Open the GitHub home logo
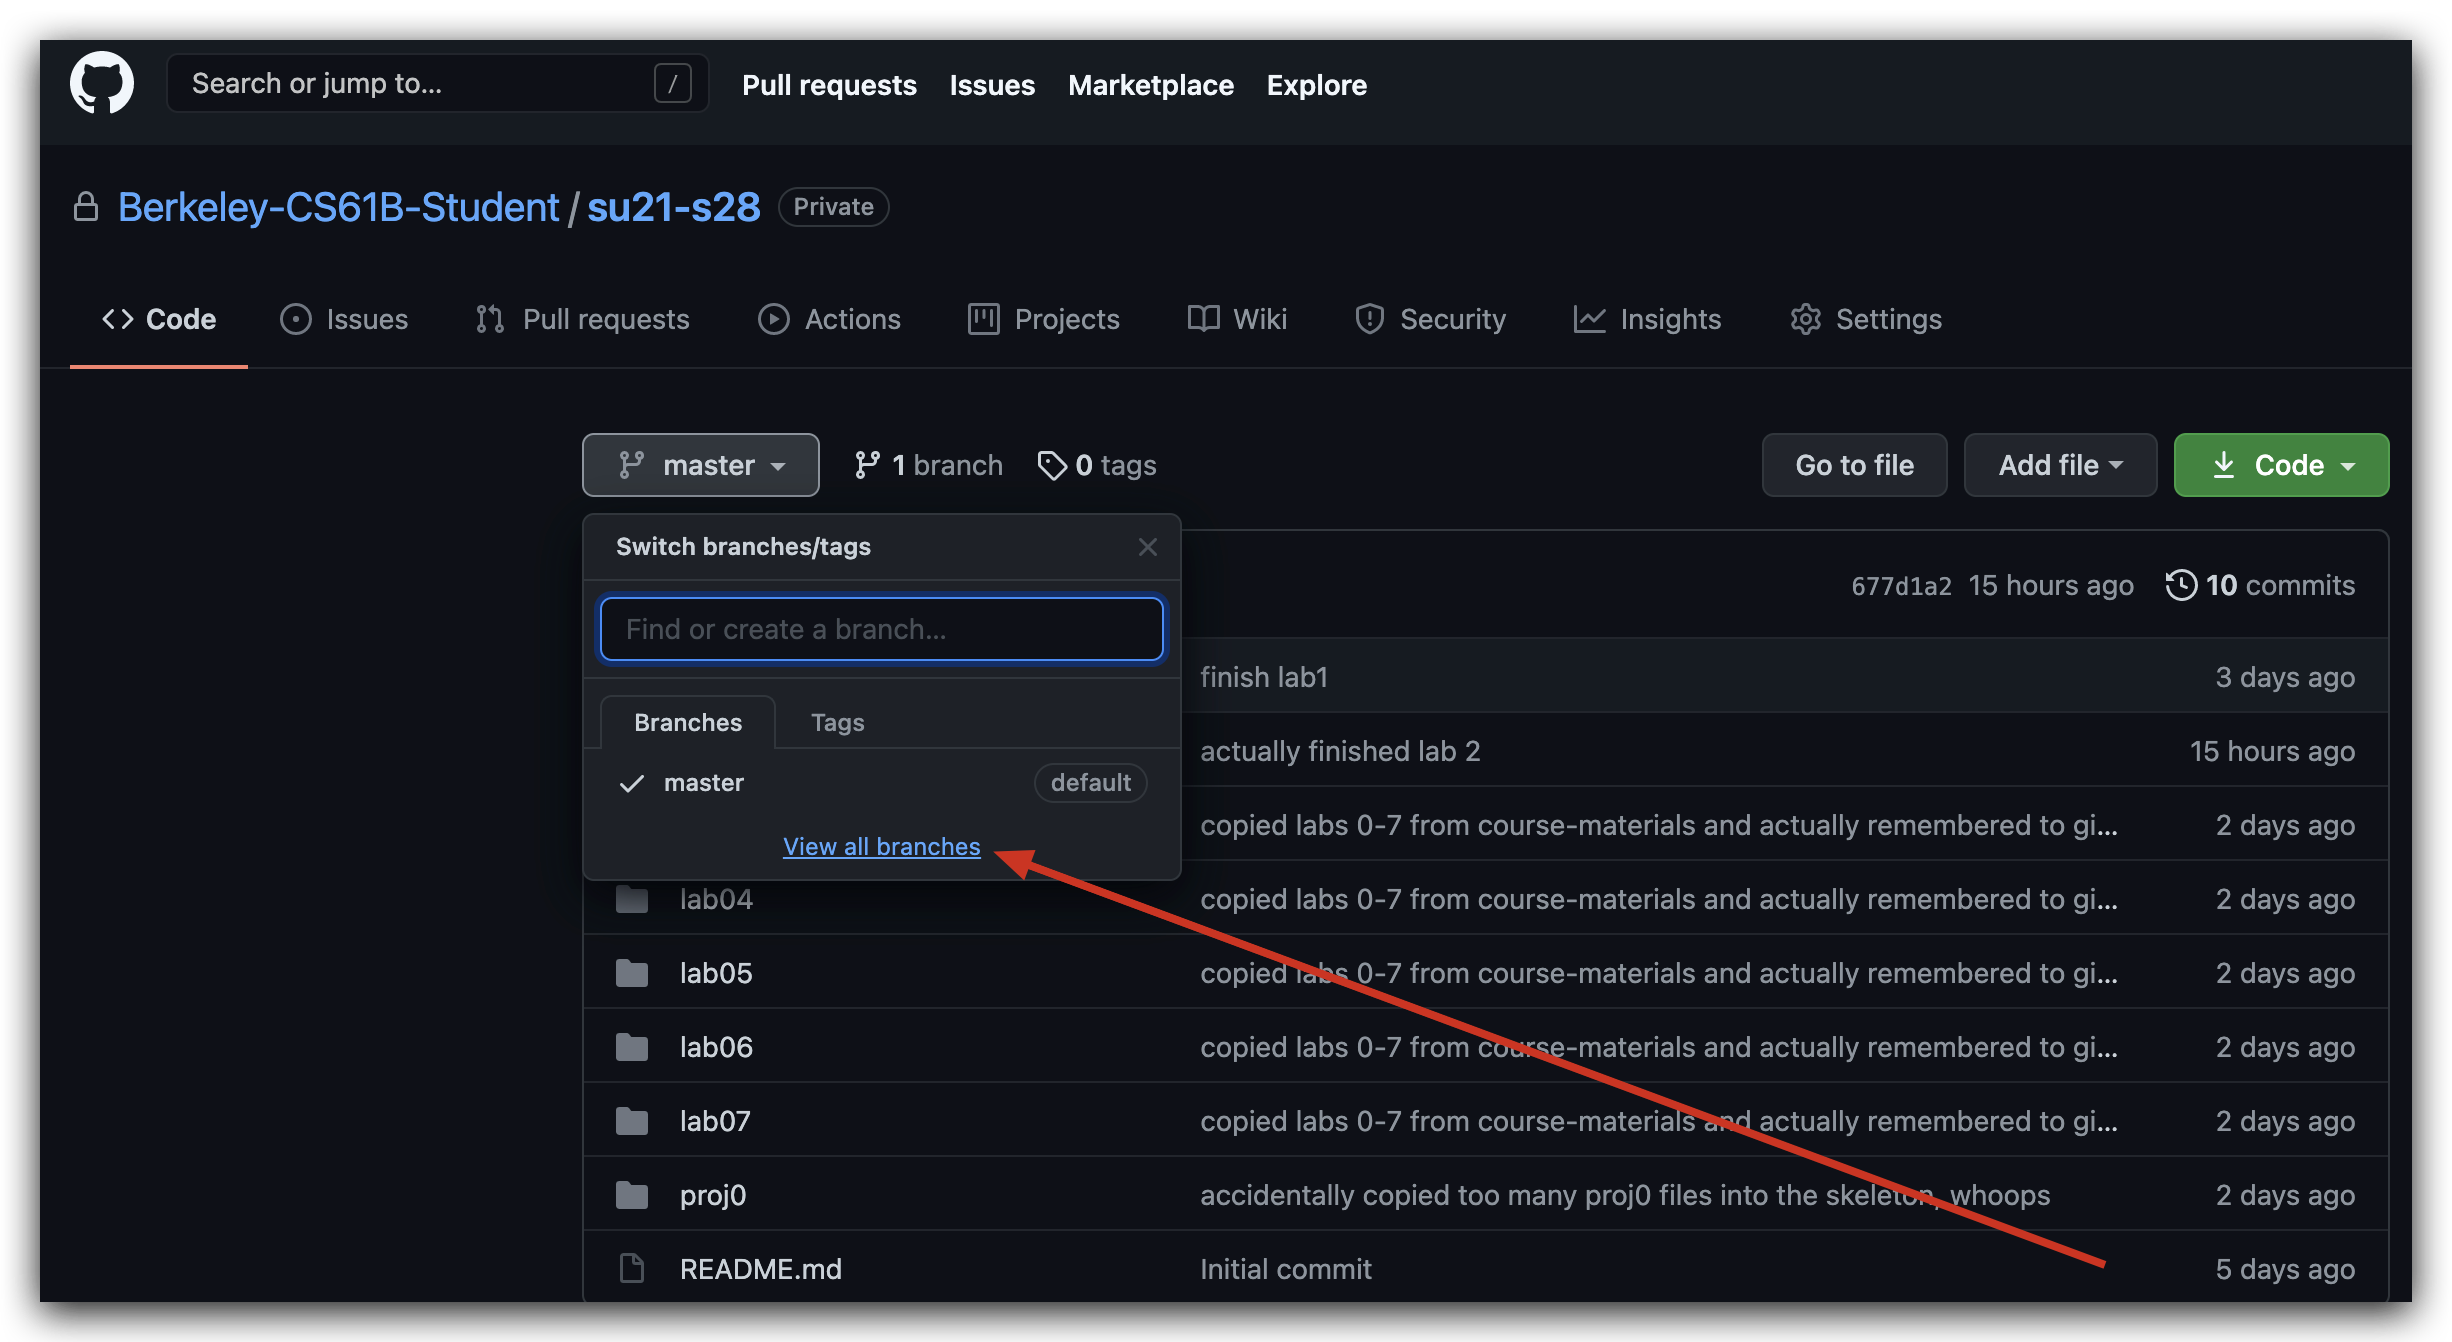 [102, 83]
